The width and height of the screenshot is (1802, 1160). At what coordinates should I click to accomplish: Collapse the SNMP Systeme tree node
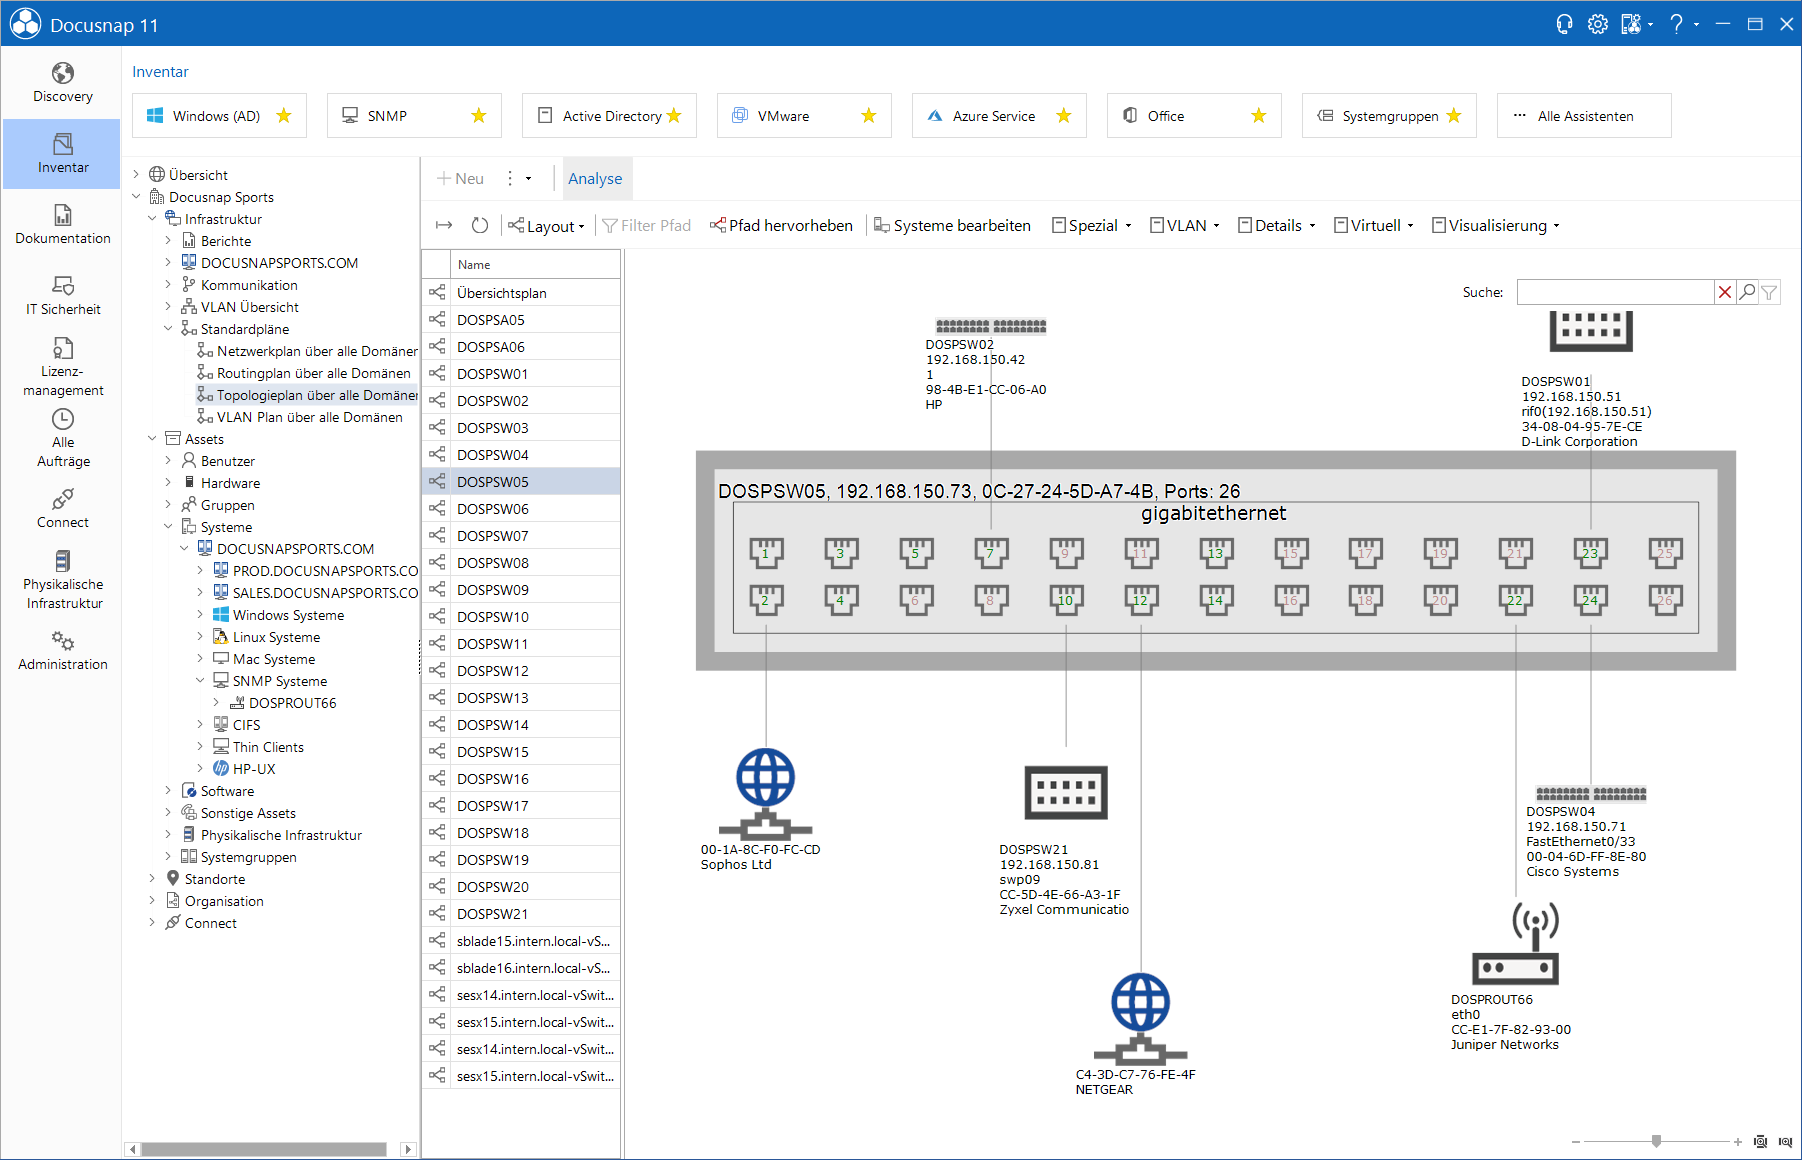pos(200,681)
